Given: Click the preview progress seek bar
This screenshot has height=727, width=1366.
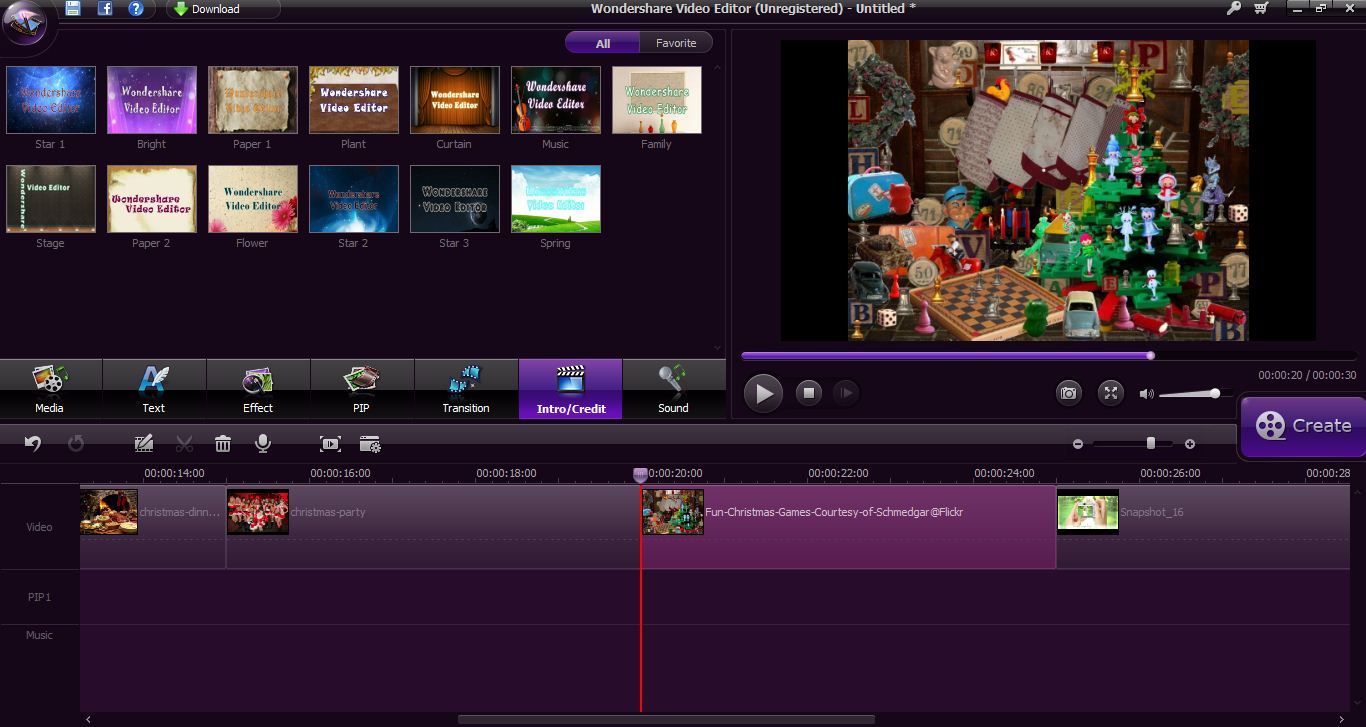Looking at the screenshot, I should click(1048, 355).
